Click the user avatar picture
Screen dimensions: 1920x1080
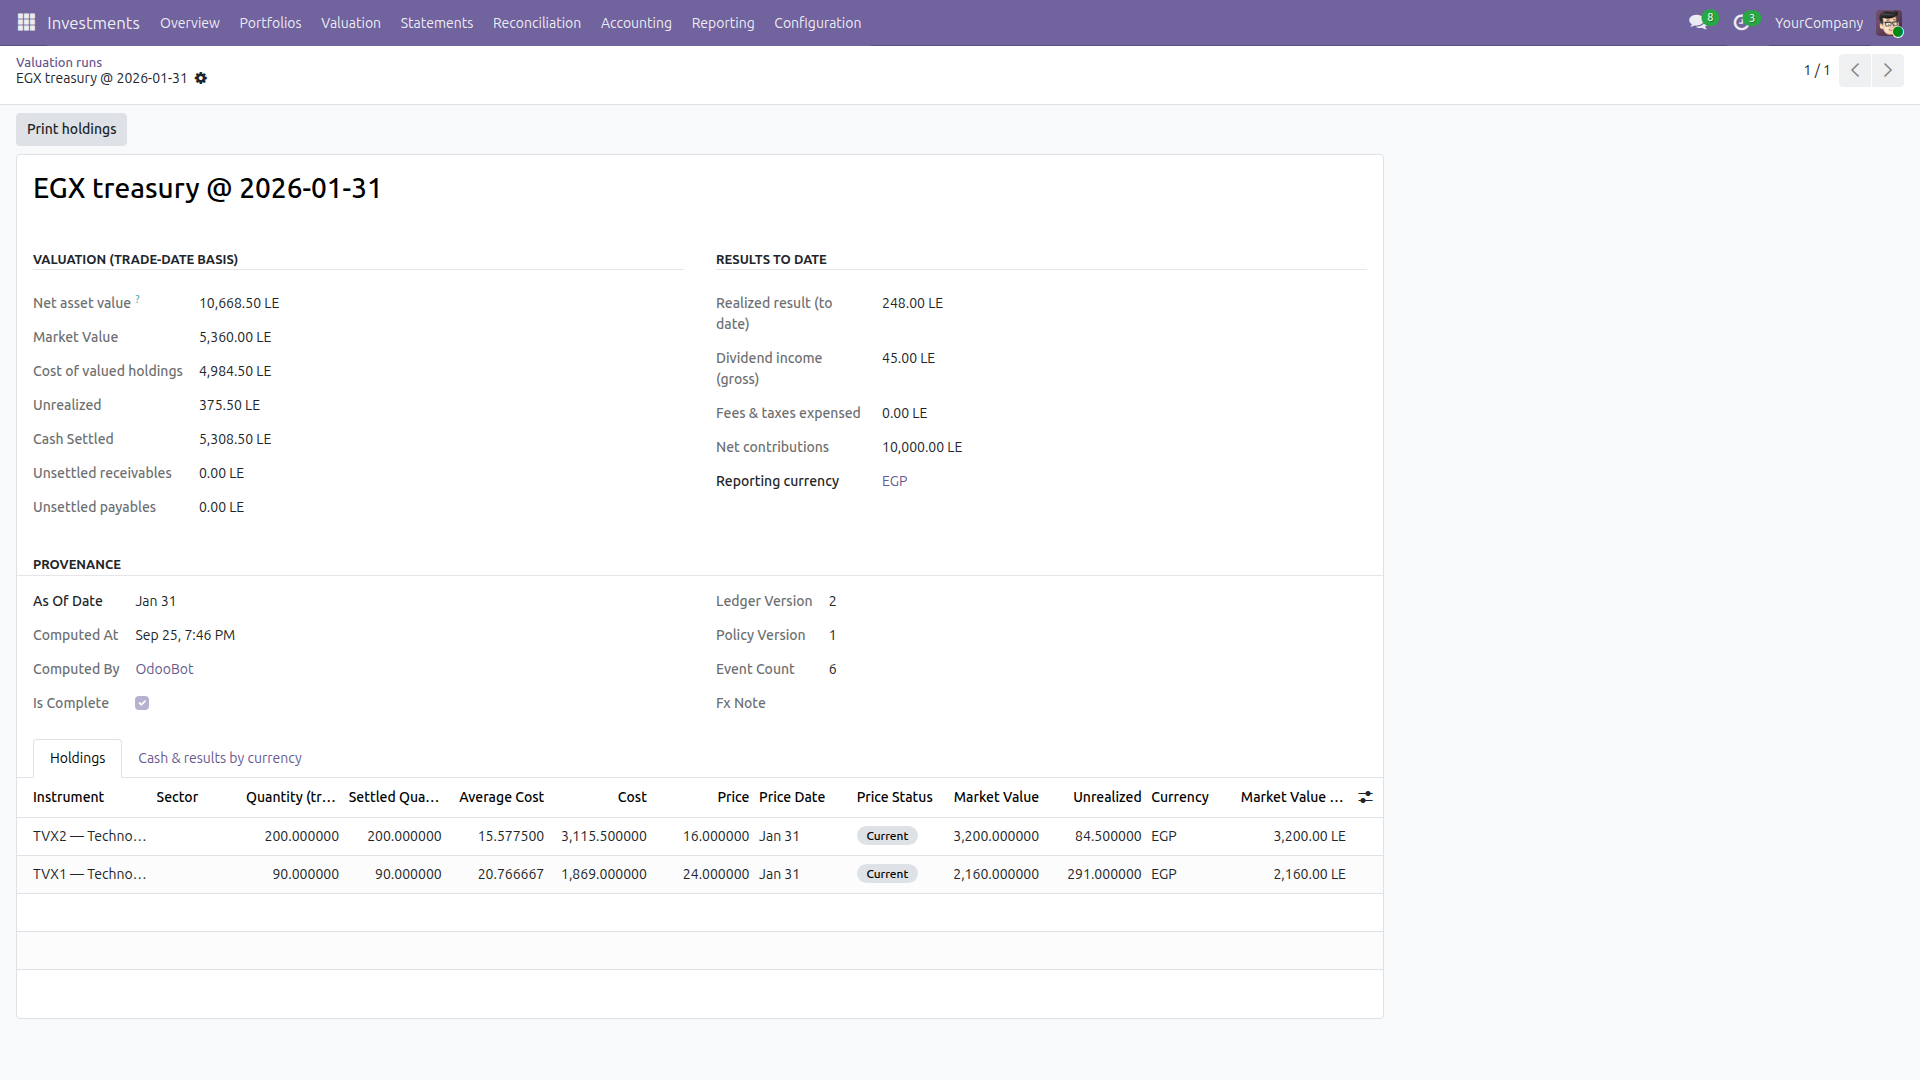(x=1889, y=22)
